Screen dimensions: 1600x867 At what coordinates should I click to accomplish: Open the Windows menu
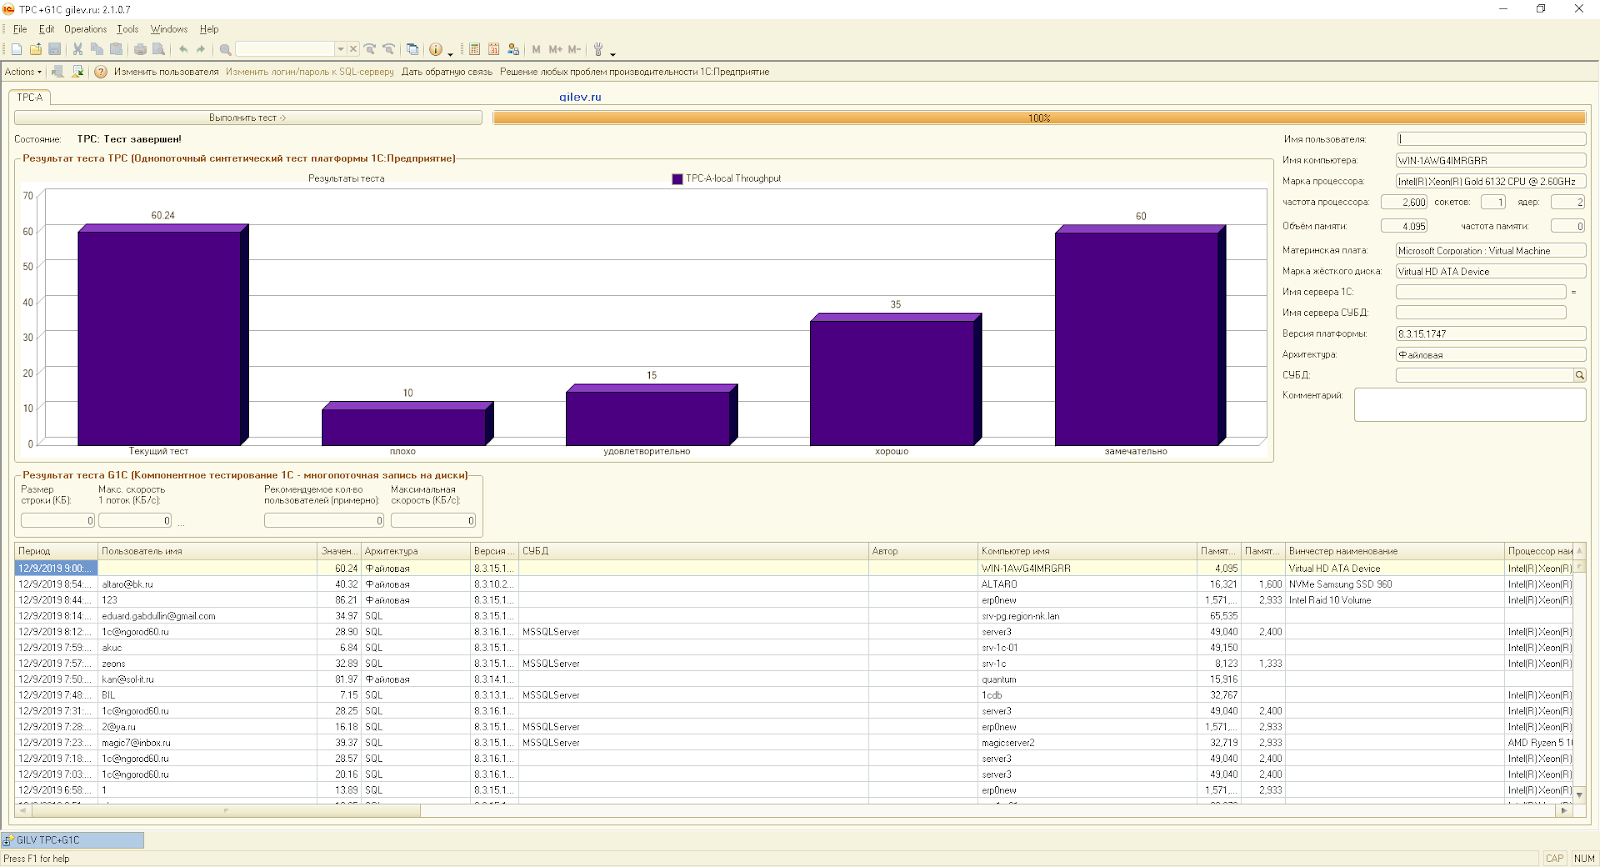[169, 29]
